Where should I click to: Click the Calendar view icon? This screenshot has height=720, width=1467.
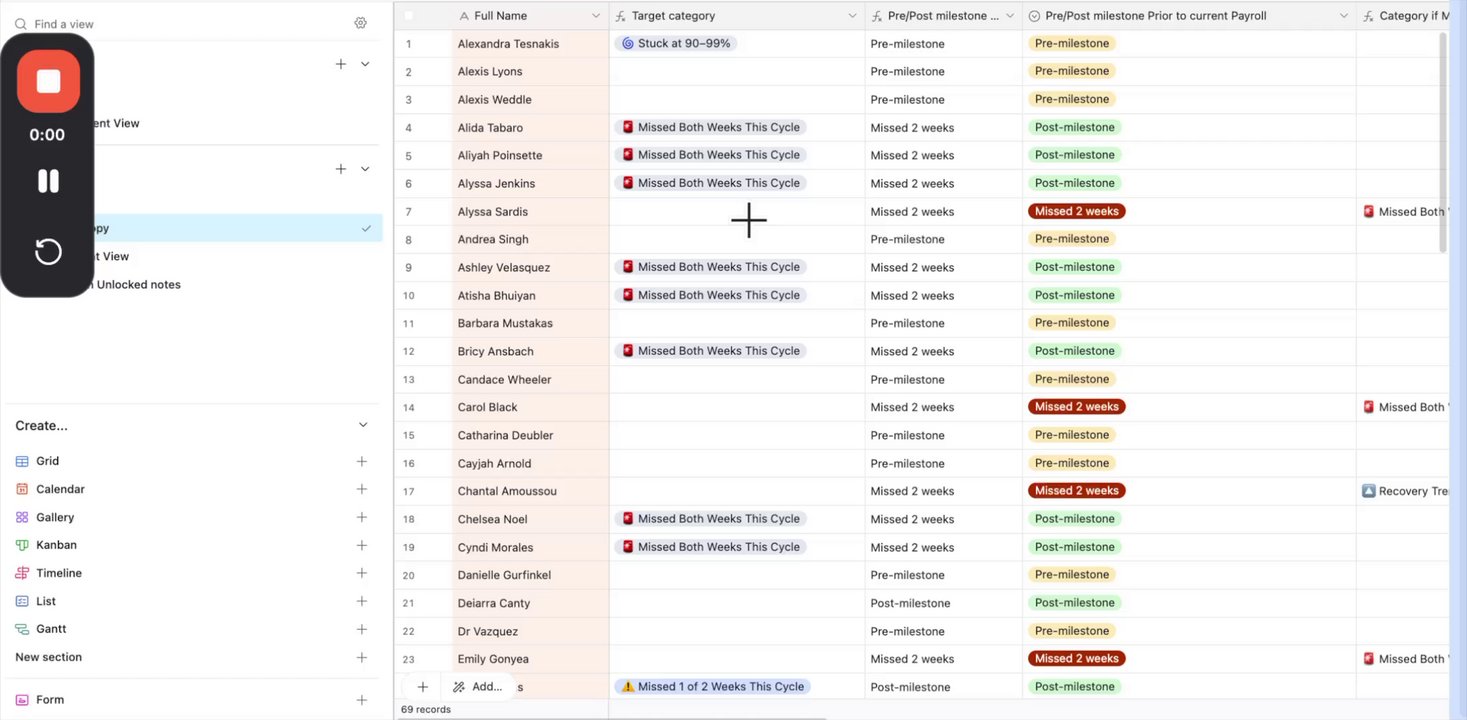[22, 489]
